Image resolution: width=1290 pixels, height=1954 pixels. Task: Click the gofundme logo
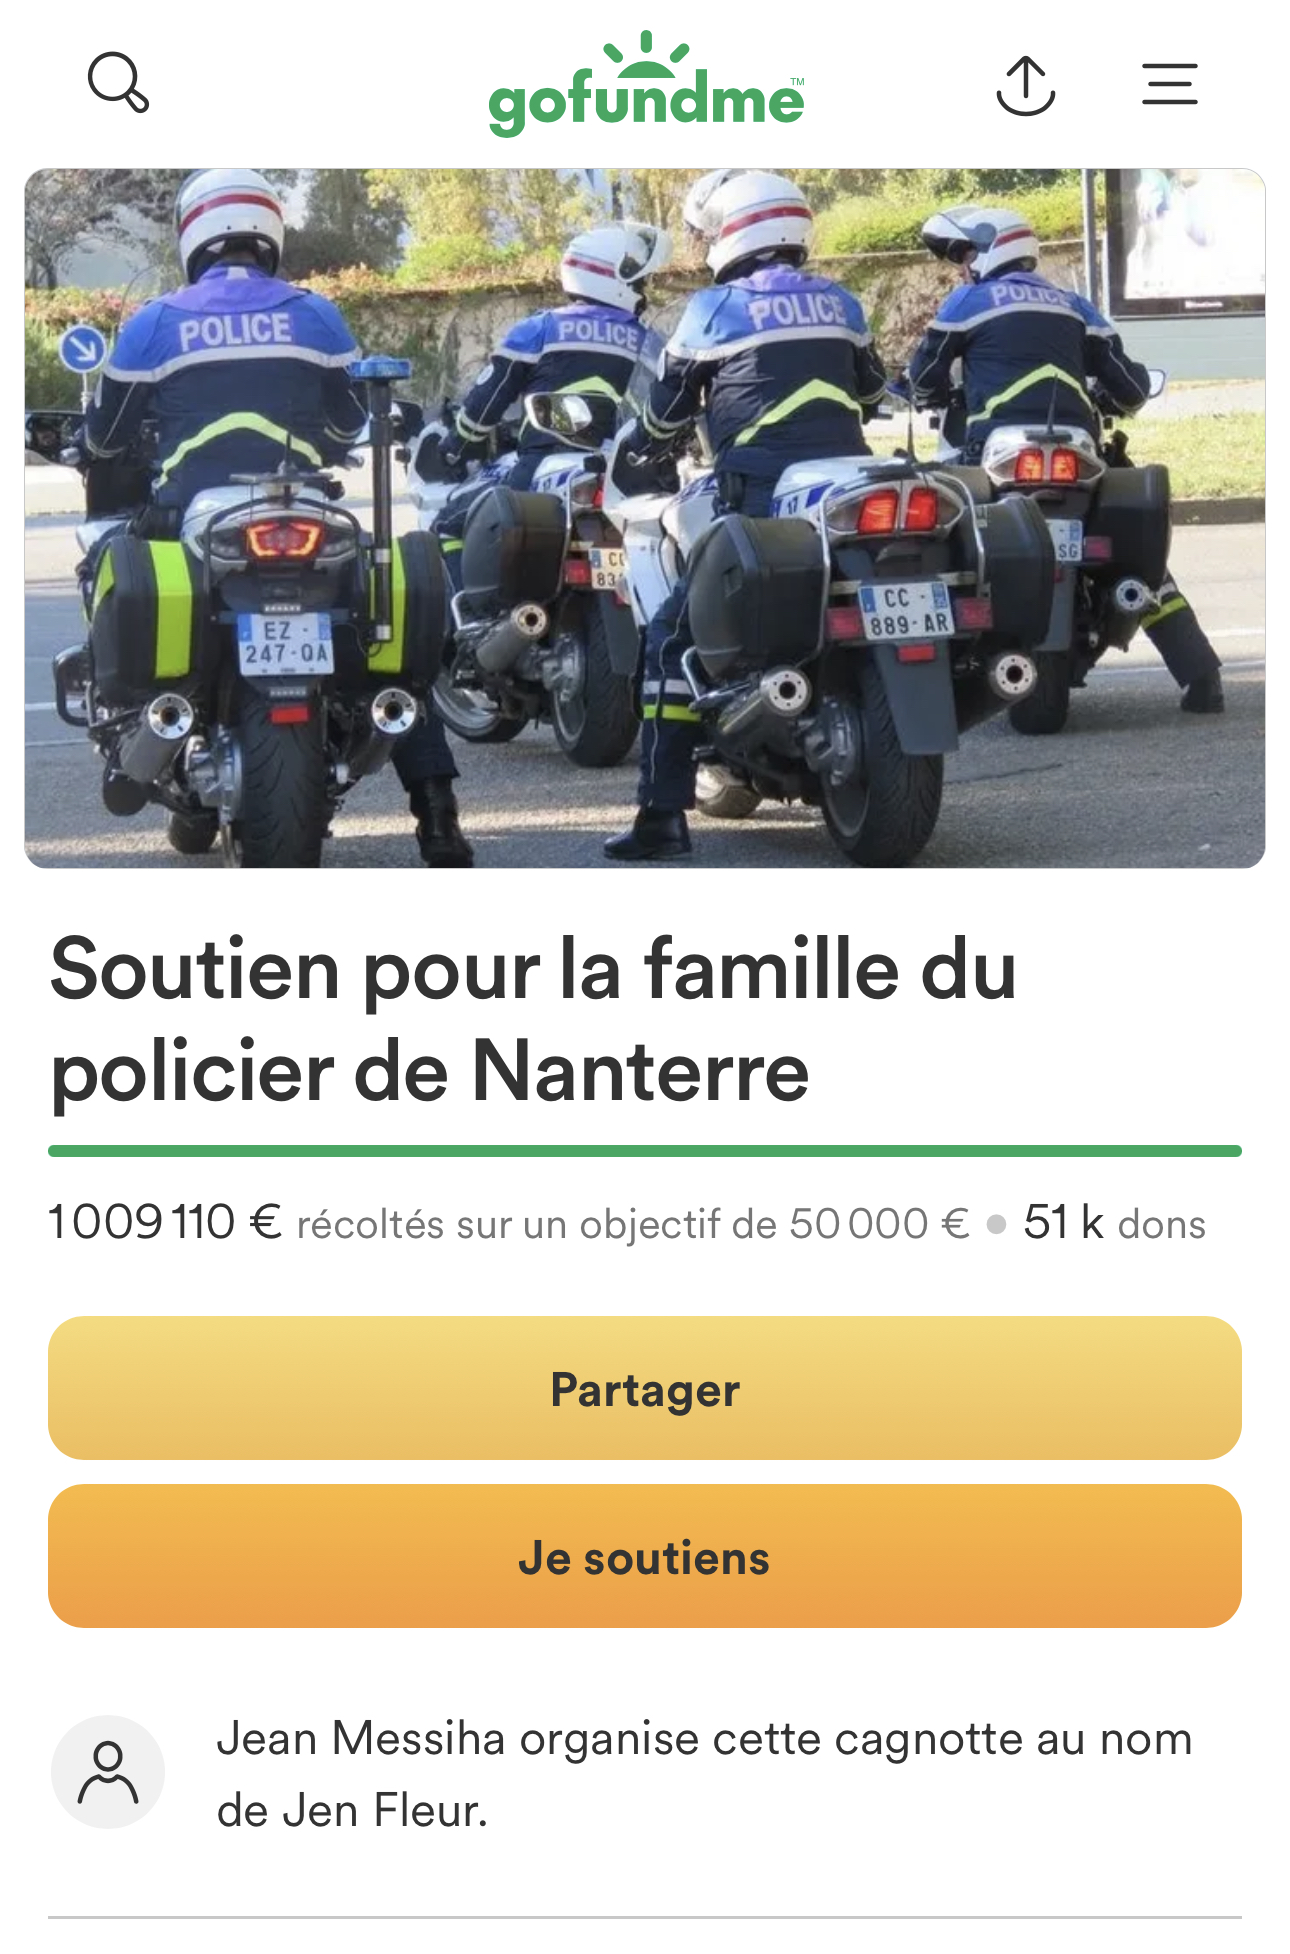coord(646,86)
